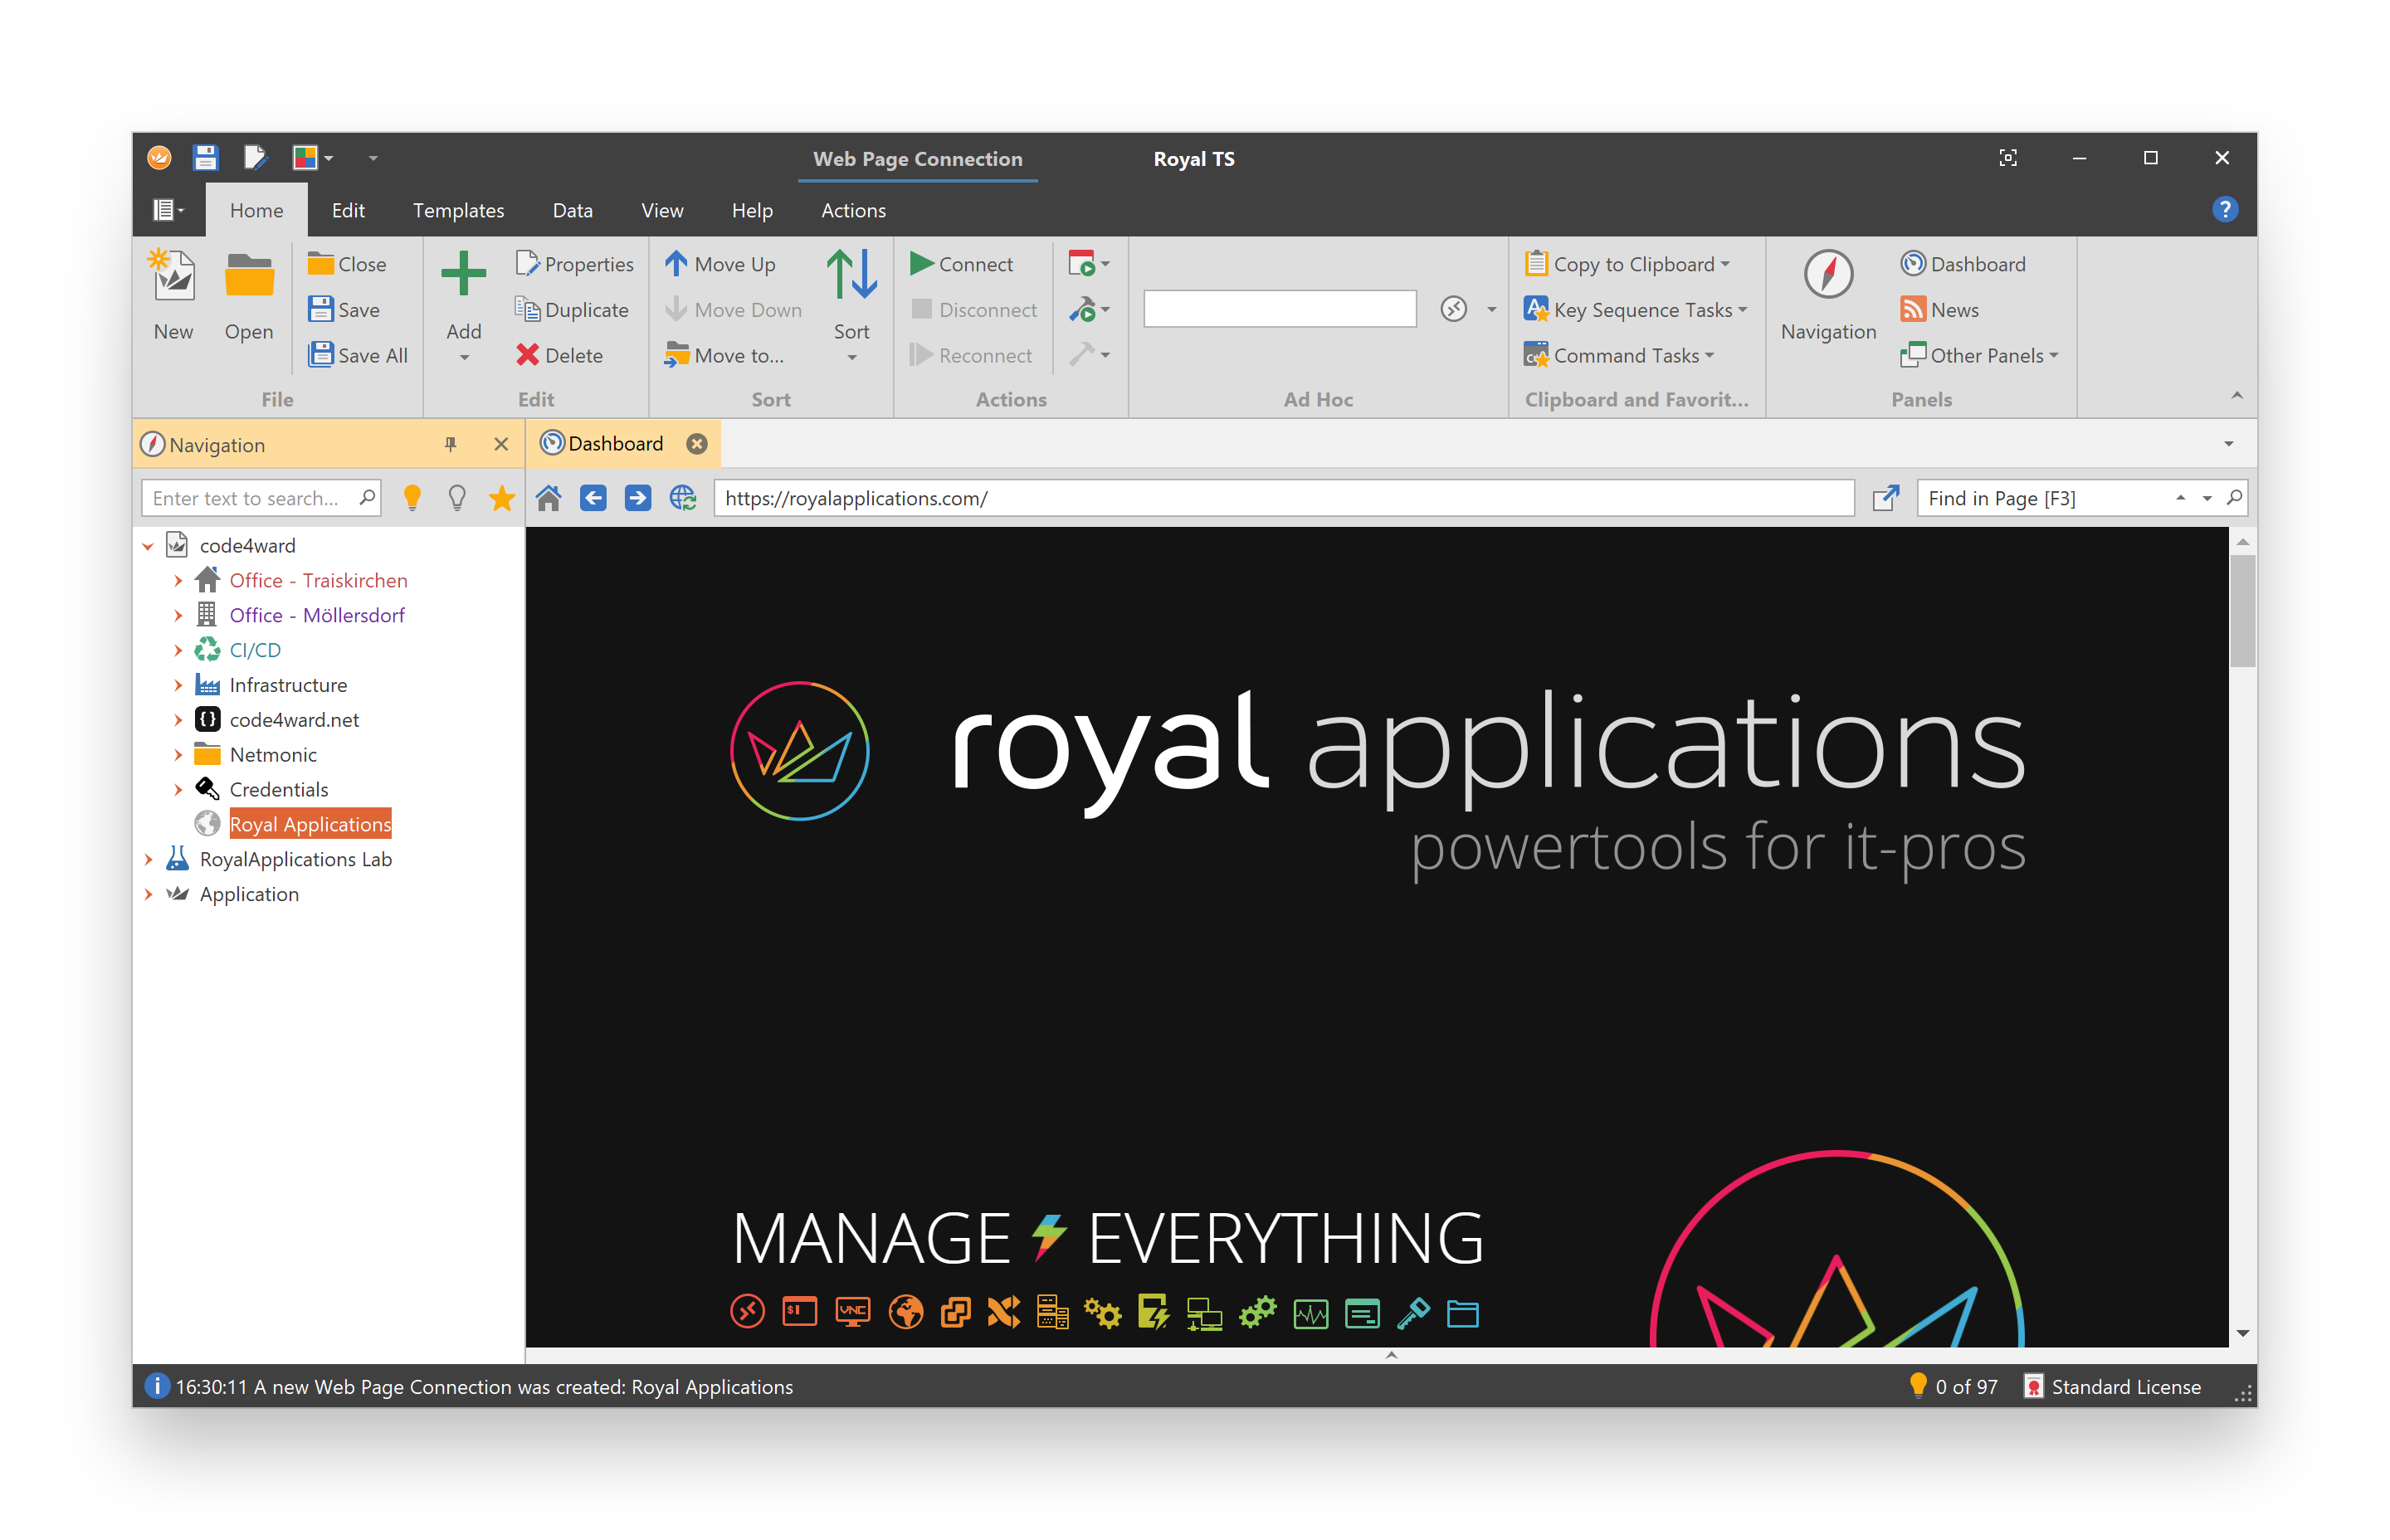Image resolution: width=2390 pixels, height=1540 pixels.
Task: Expand the RoyalApplications Lab item
Action: tap(150, 857)
